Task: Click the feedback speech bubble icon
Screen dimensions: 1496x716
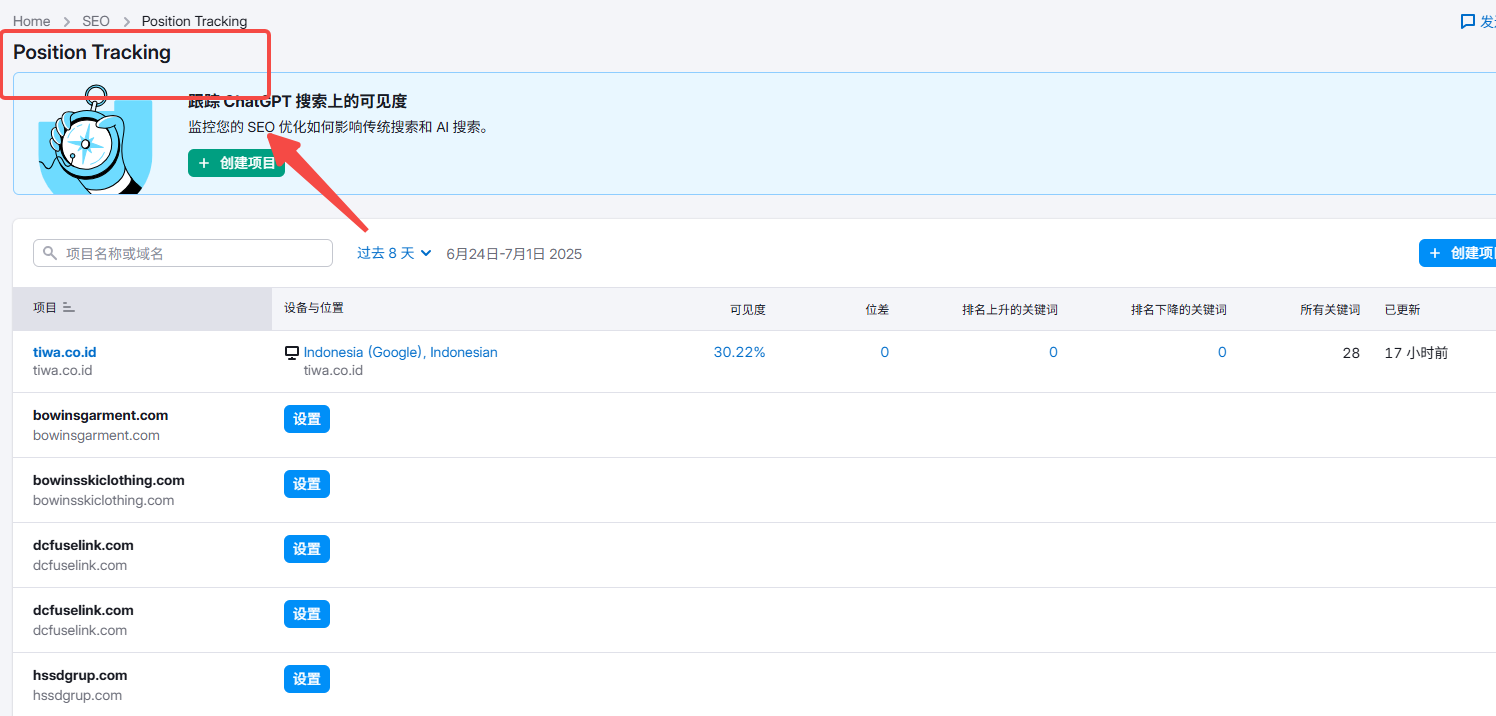Action: 1468,21
